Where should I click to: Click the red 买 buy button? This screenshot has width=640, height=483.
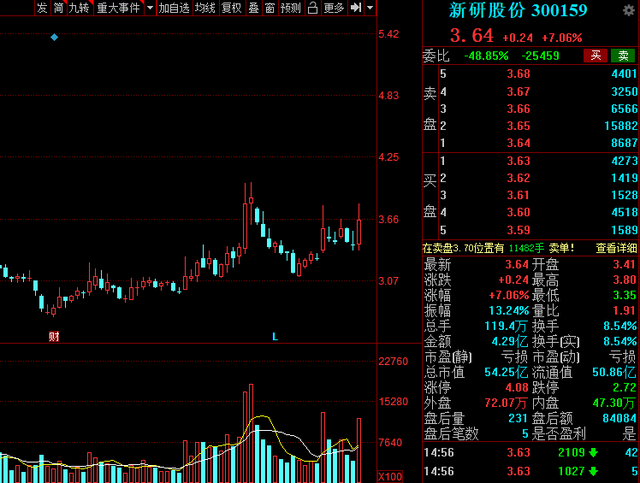click(x=596, y=56)
